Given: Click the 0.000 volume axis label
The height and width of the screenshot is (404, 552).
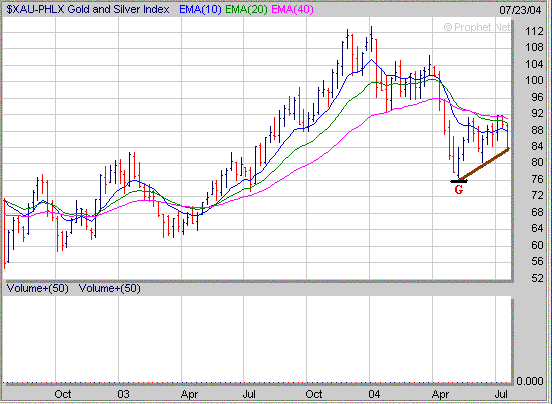Looking at the screenshot, I should point(529,381).
